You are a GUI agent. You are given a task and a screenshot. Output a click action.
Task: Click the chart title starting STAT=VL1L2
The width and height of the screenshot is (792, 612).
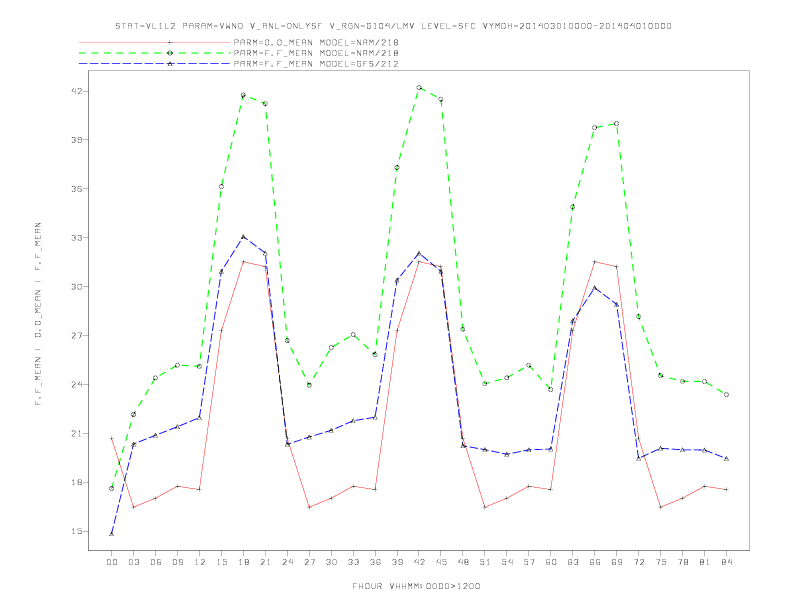coord(393,26)
